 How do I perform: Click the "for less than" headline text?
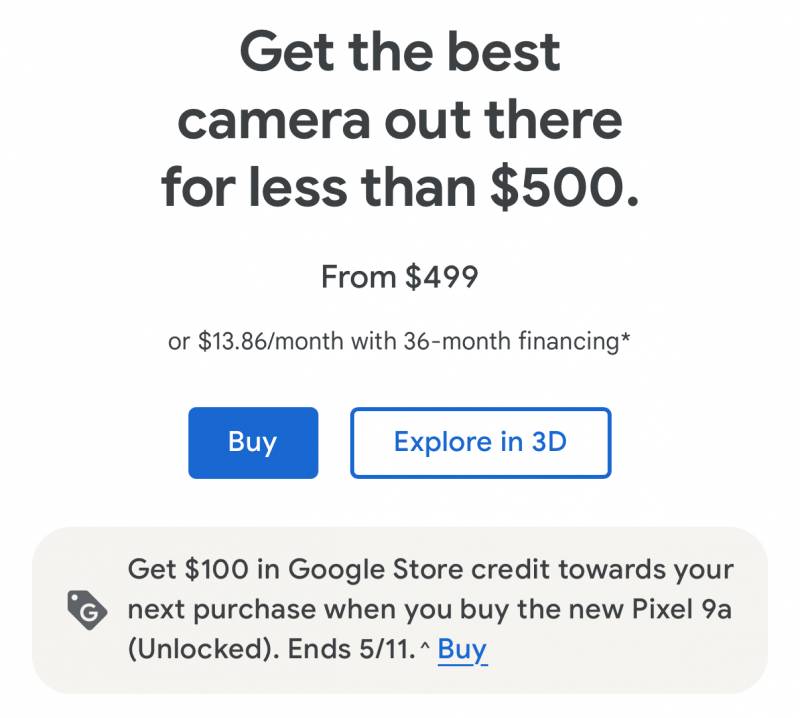[x=319, y=187]
